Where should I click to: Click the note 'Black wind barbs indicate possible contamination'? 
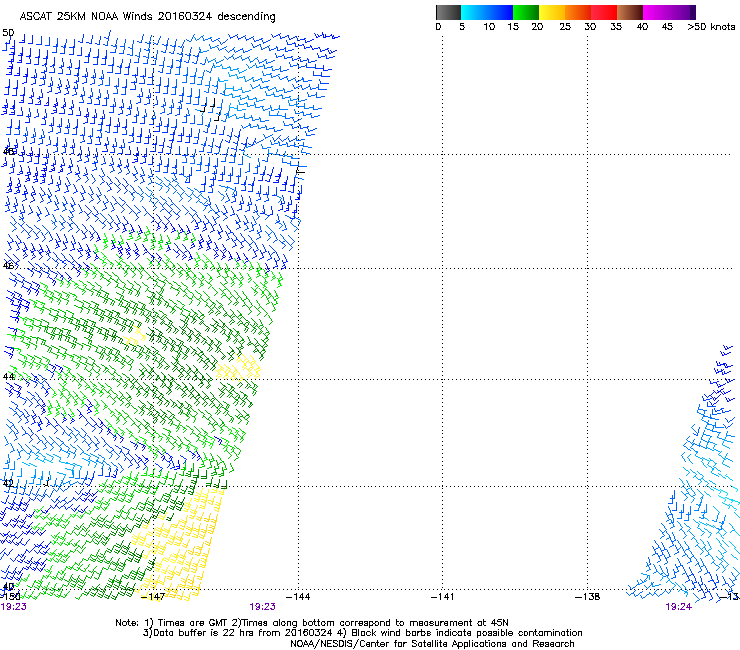(467, 633)
